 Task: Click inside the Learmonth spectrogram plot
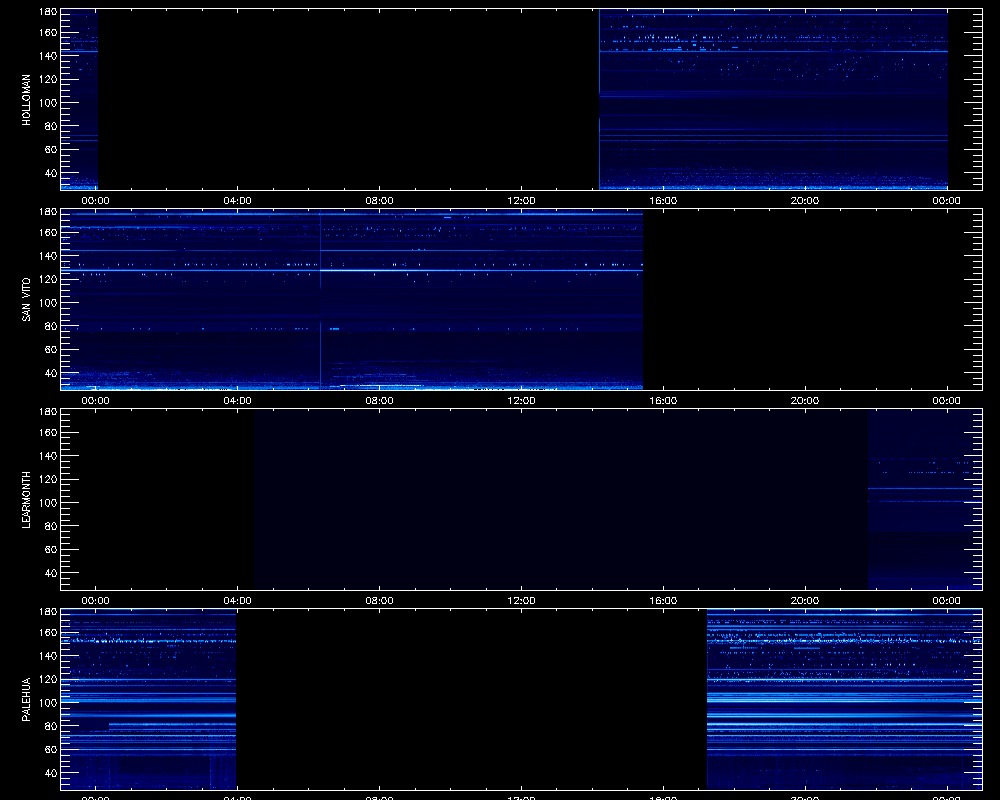click(x=521, y=500)
